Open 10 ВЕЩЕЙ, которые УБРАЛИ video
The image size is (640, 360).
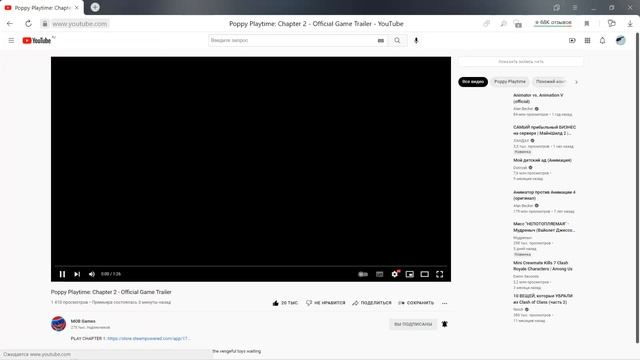coord(543,299)
